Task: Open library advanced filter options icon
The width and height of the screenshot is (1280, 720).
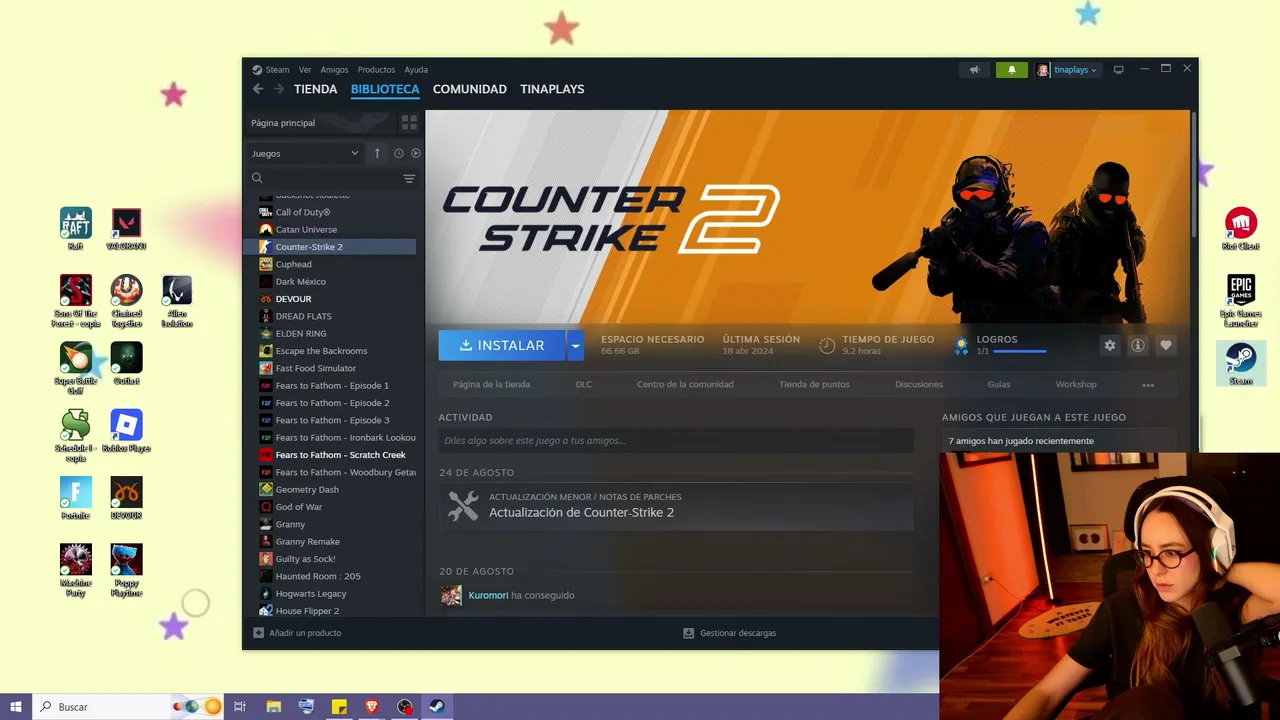Action: tap(409, 178)
